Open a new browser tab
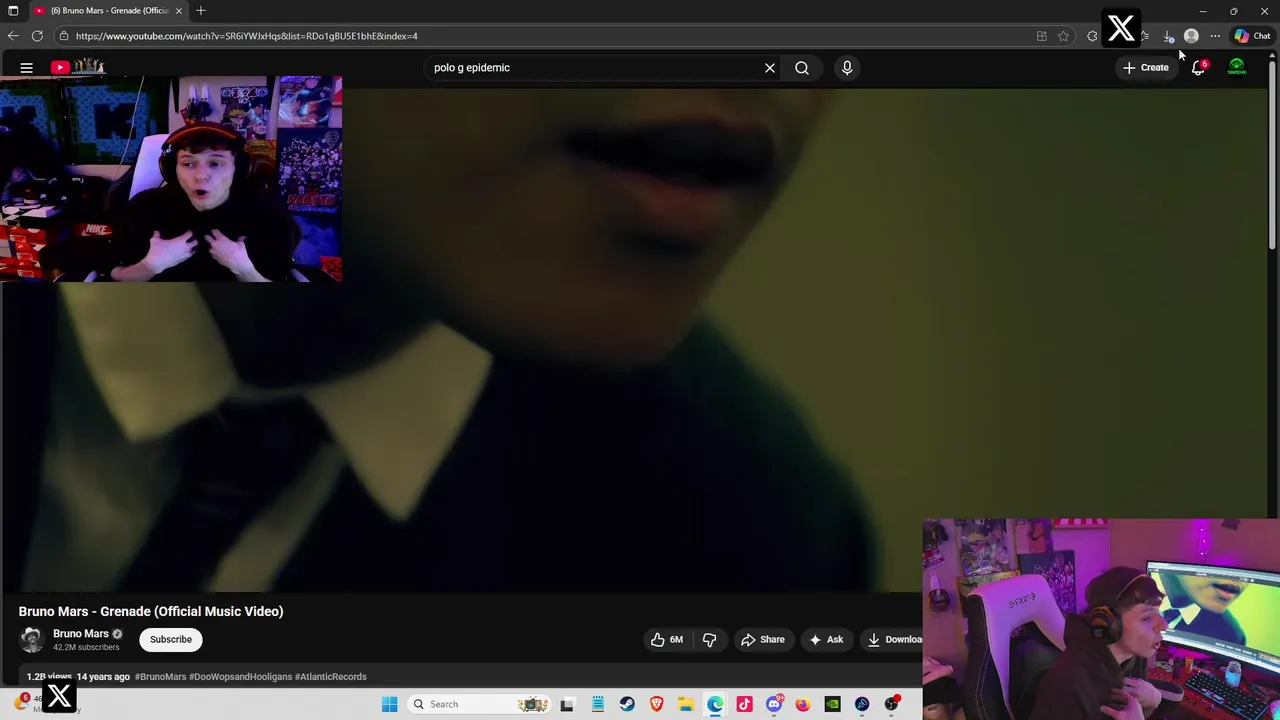The height and width of the screenshot is (720, 1280). coord(201,11)
